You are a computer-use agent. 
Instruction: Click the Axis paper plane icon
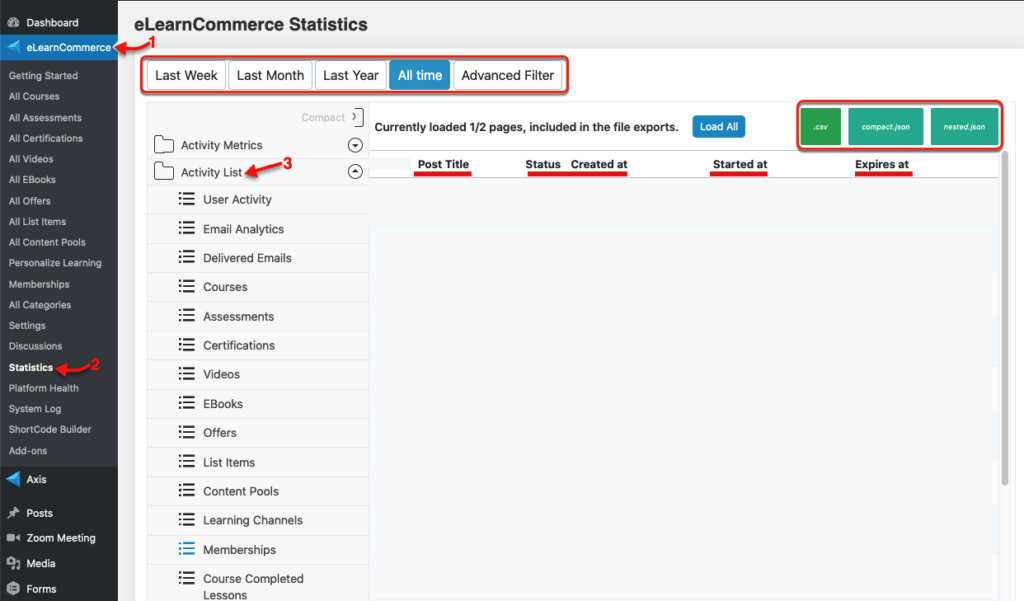pyautogui.click(x=13, y=479)
